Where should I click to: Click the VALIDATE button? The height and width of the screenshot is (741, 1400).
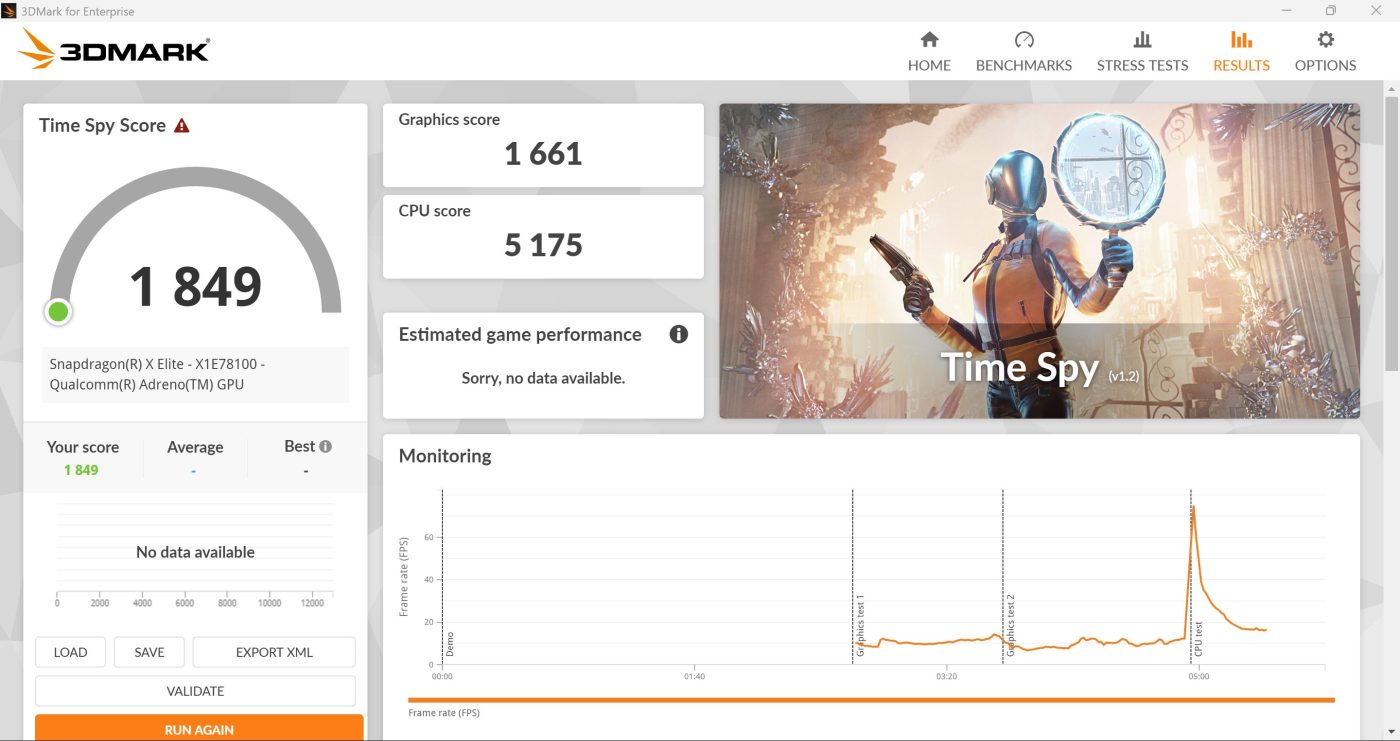[195, 691]
